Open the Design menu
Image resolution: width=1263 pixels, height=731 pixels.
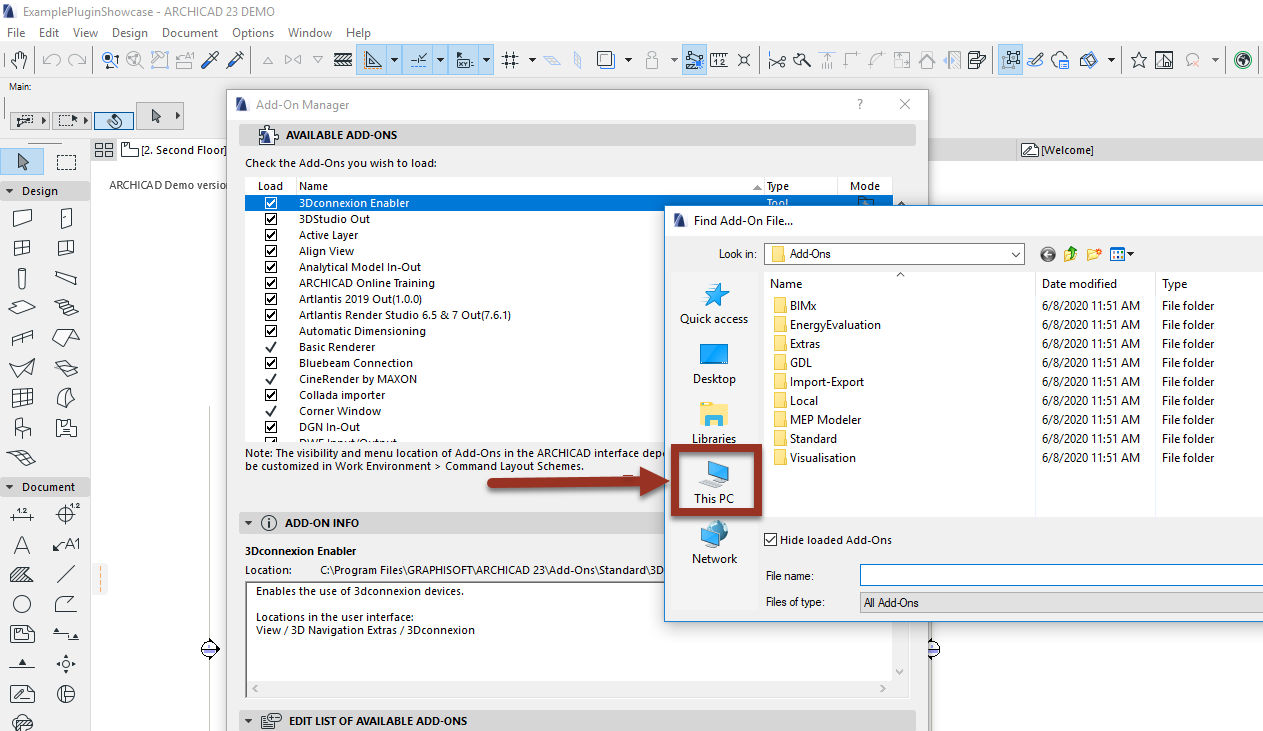tap(130, 33)
